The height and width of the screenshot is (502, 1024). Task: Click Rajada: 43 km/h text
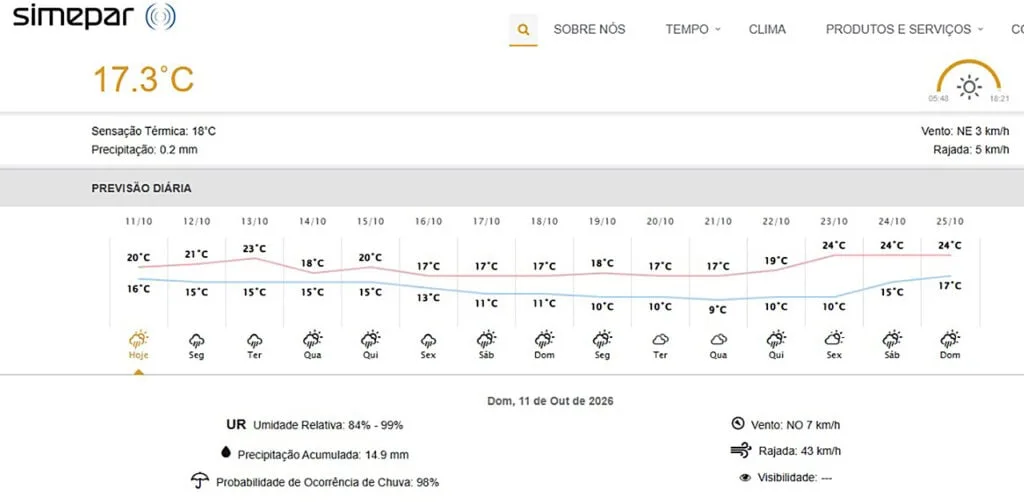point(799,451)
